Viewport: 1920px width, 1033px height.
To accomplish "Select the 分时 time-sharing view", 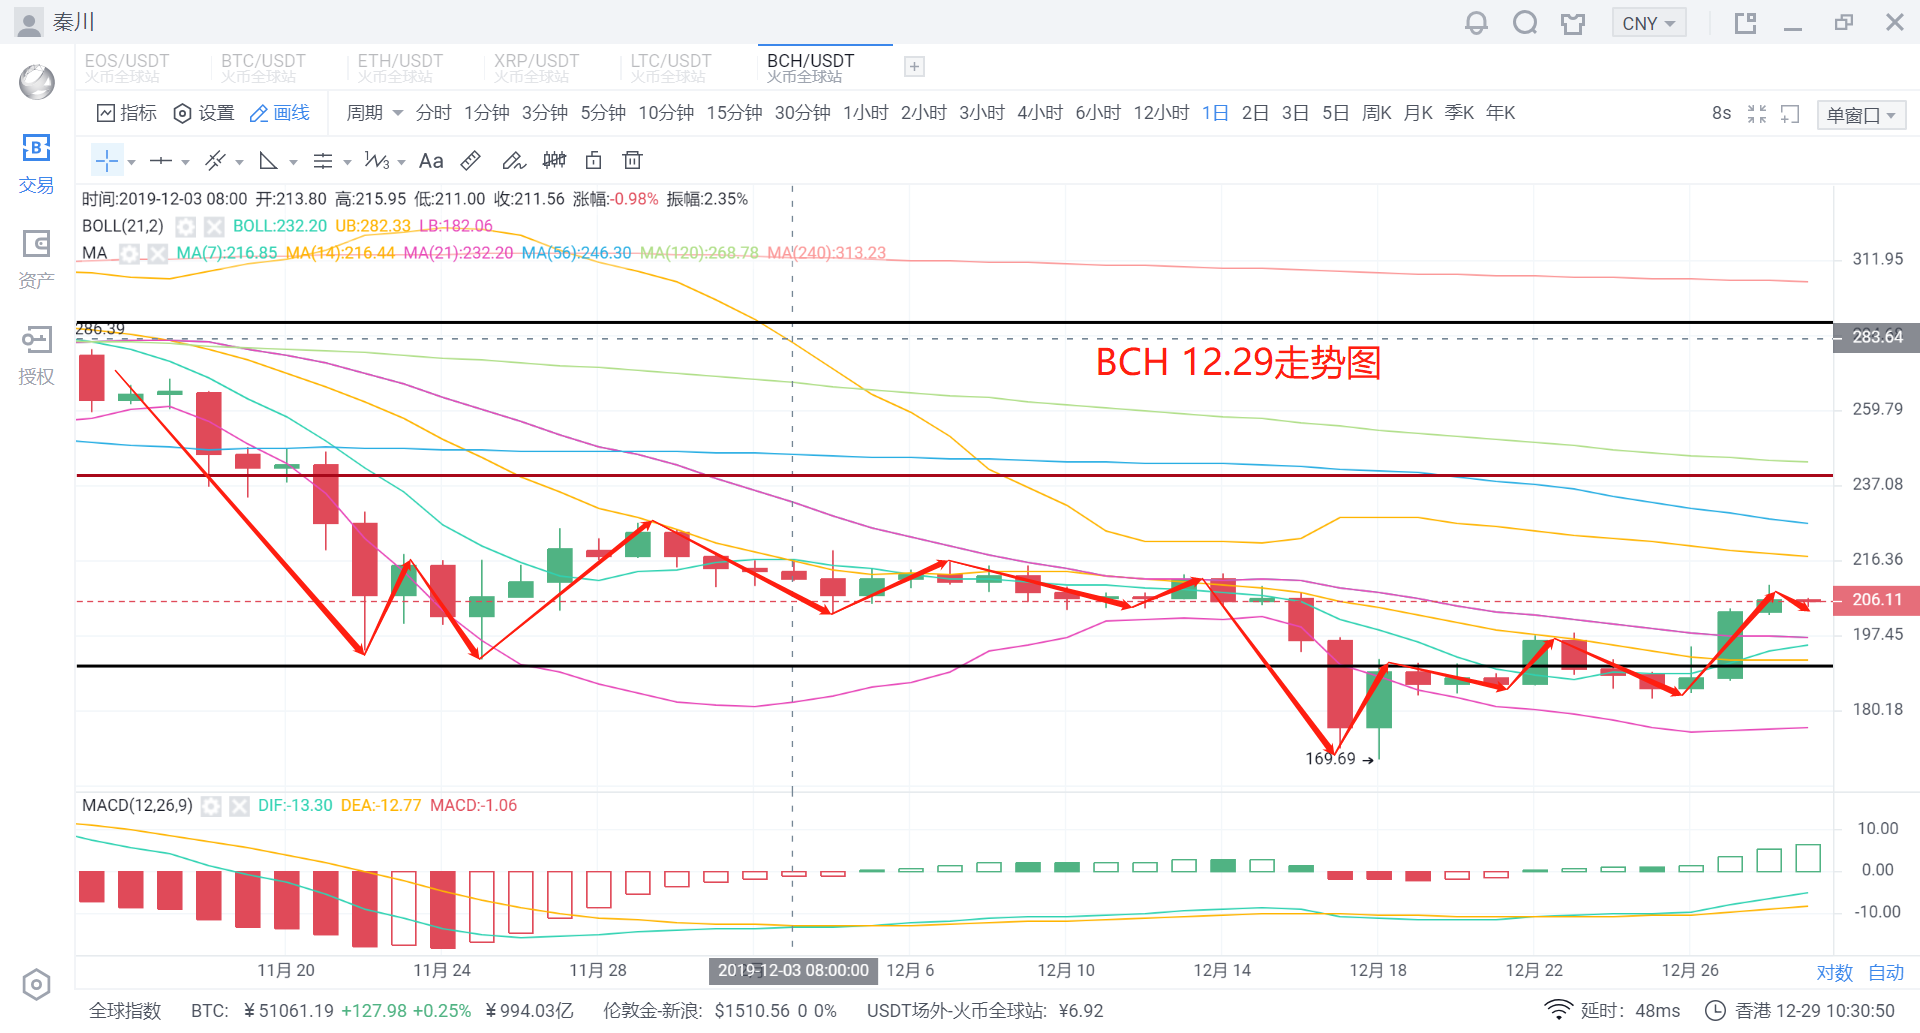I will point(434,113).
